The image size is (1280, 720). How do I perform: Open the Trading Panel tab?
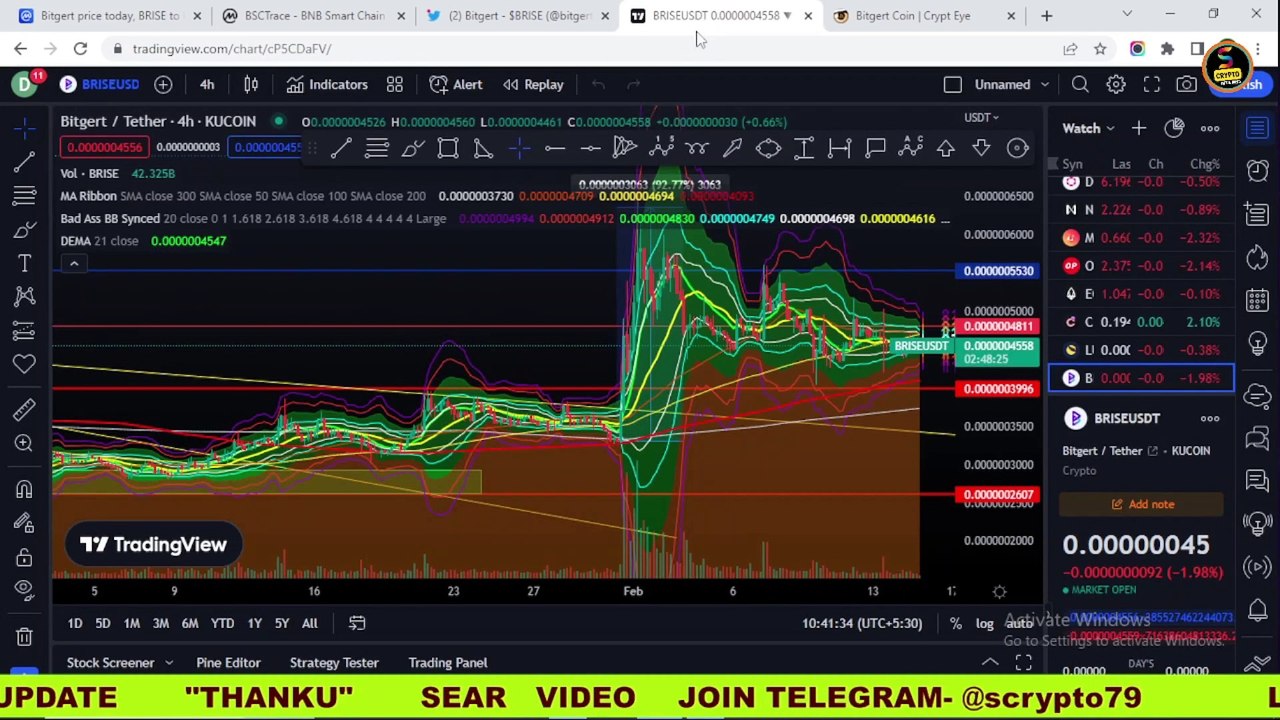click(448, 663)
